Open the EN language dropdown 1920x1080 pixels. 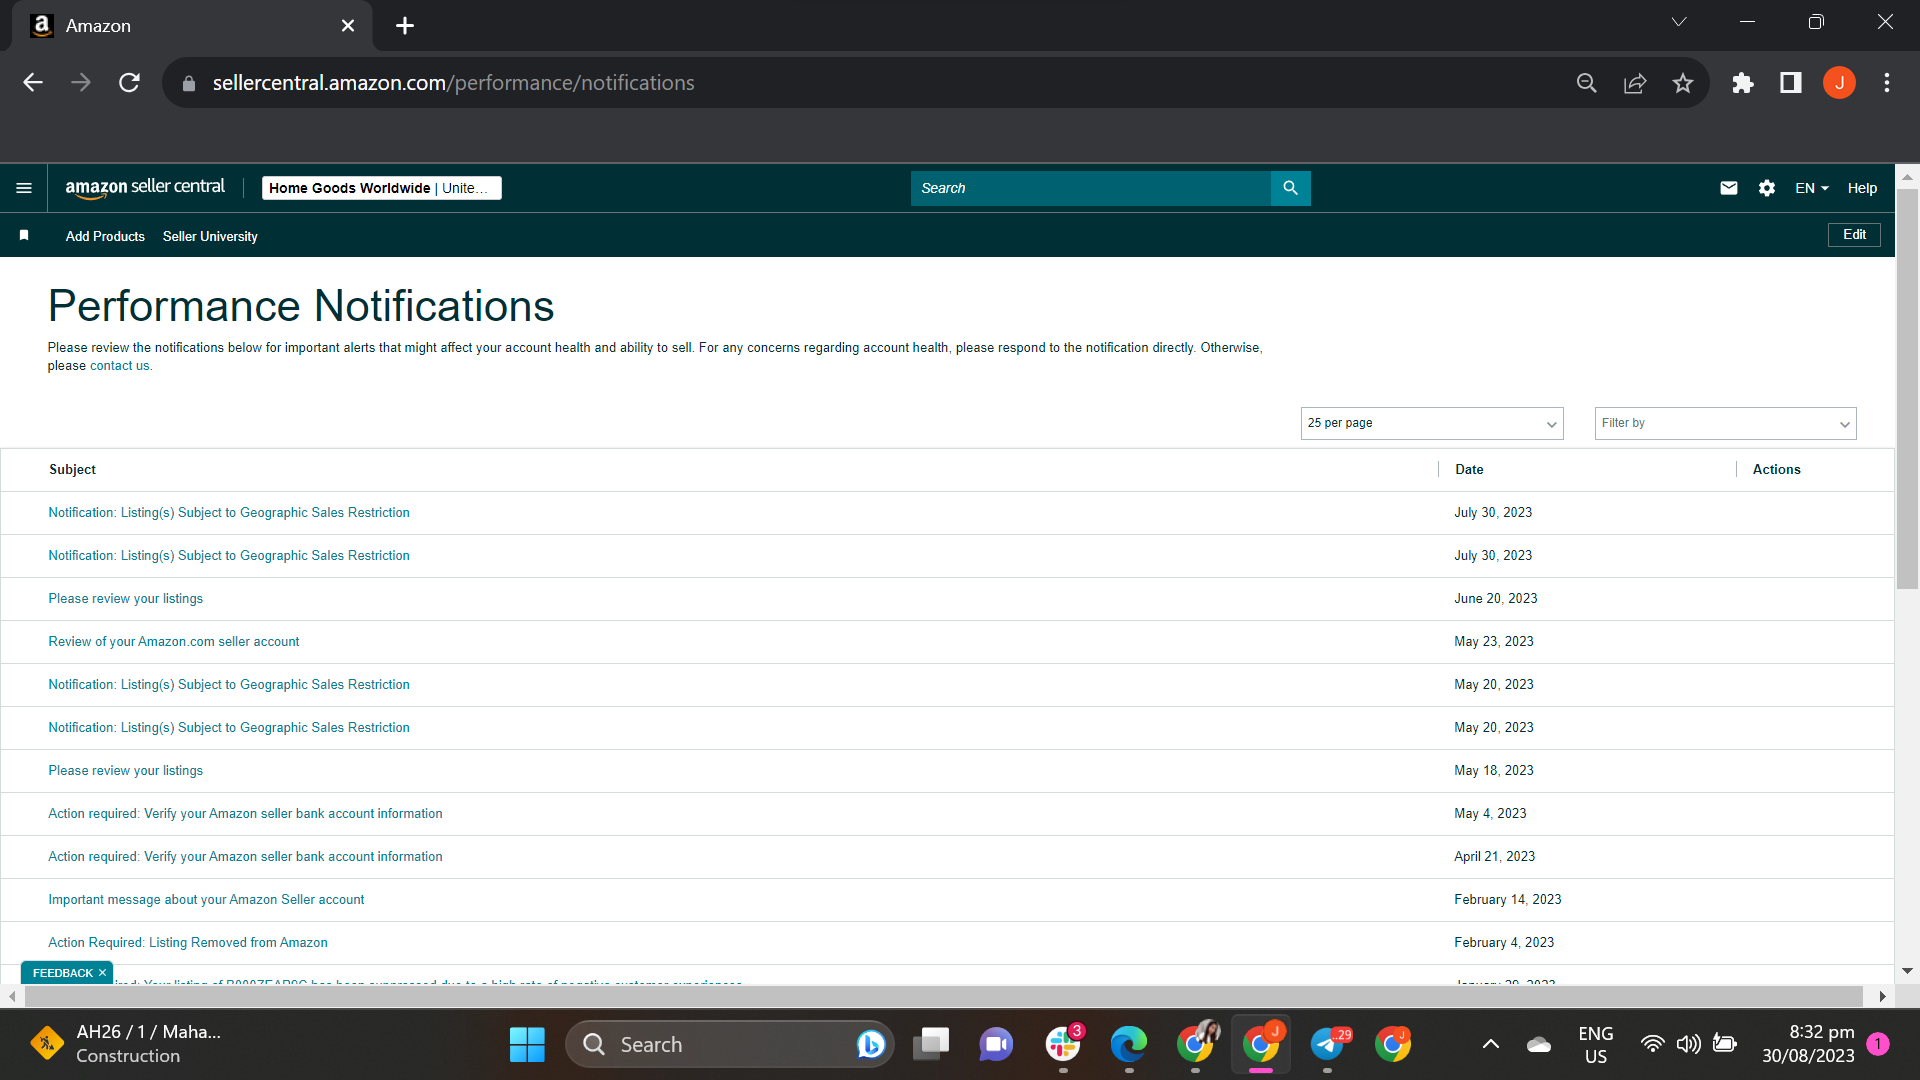[1811, 188]
